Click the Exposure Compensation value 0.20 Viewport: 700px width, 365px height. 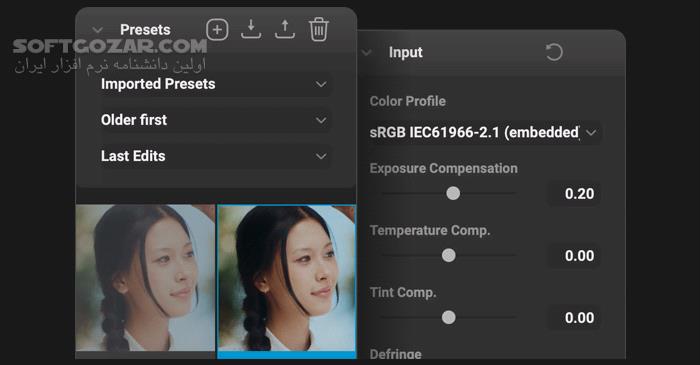(575, 194)
